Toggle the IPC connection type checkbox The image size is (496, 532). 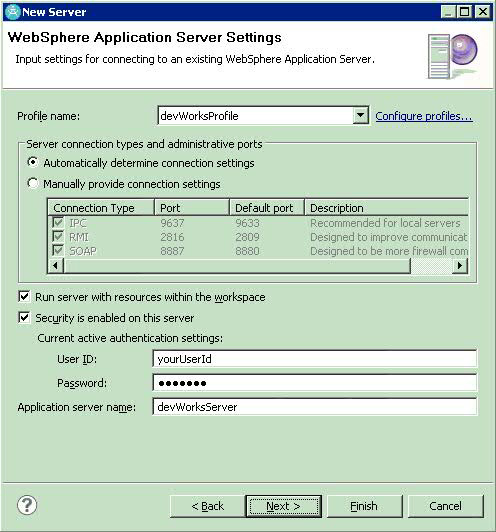tap(58, 223)
